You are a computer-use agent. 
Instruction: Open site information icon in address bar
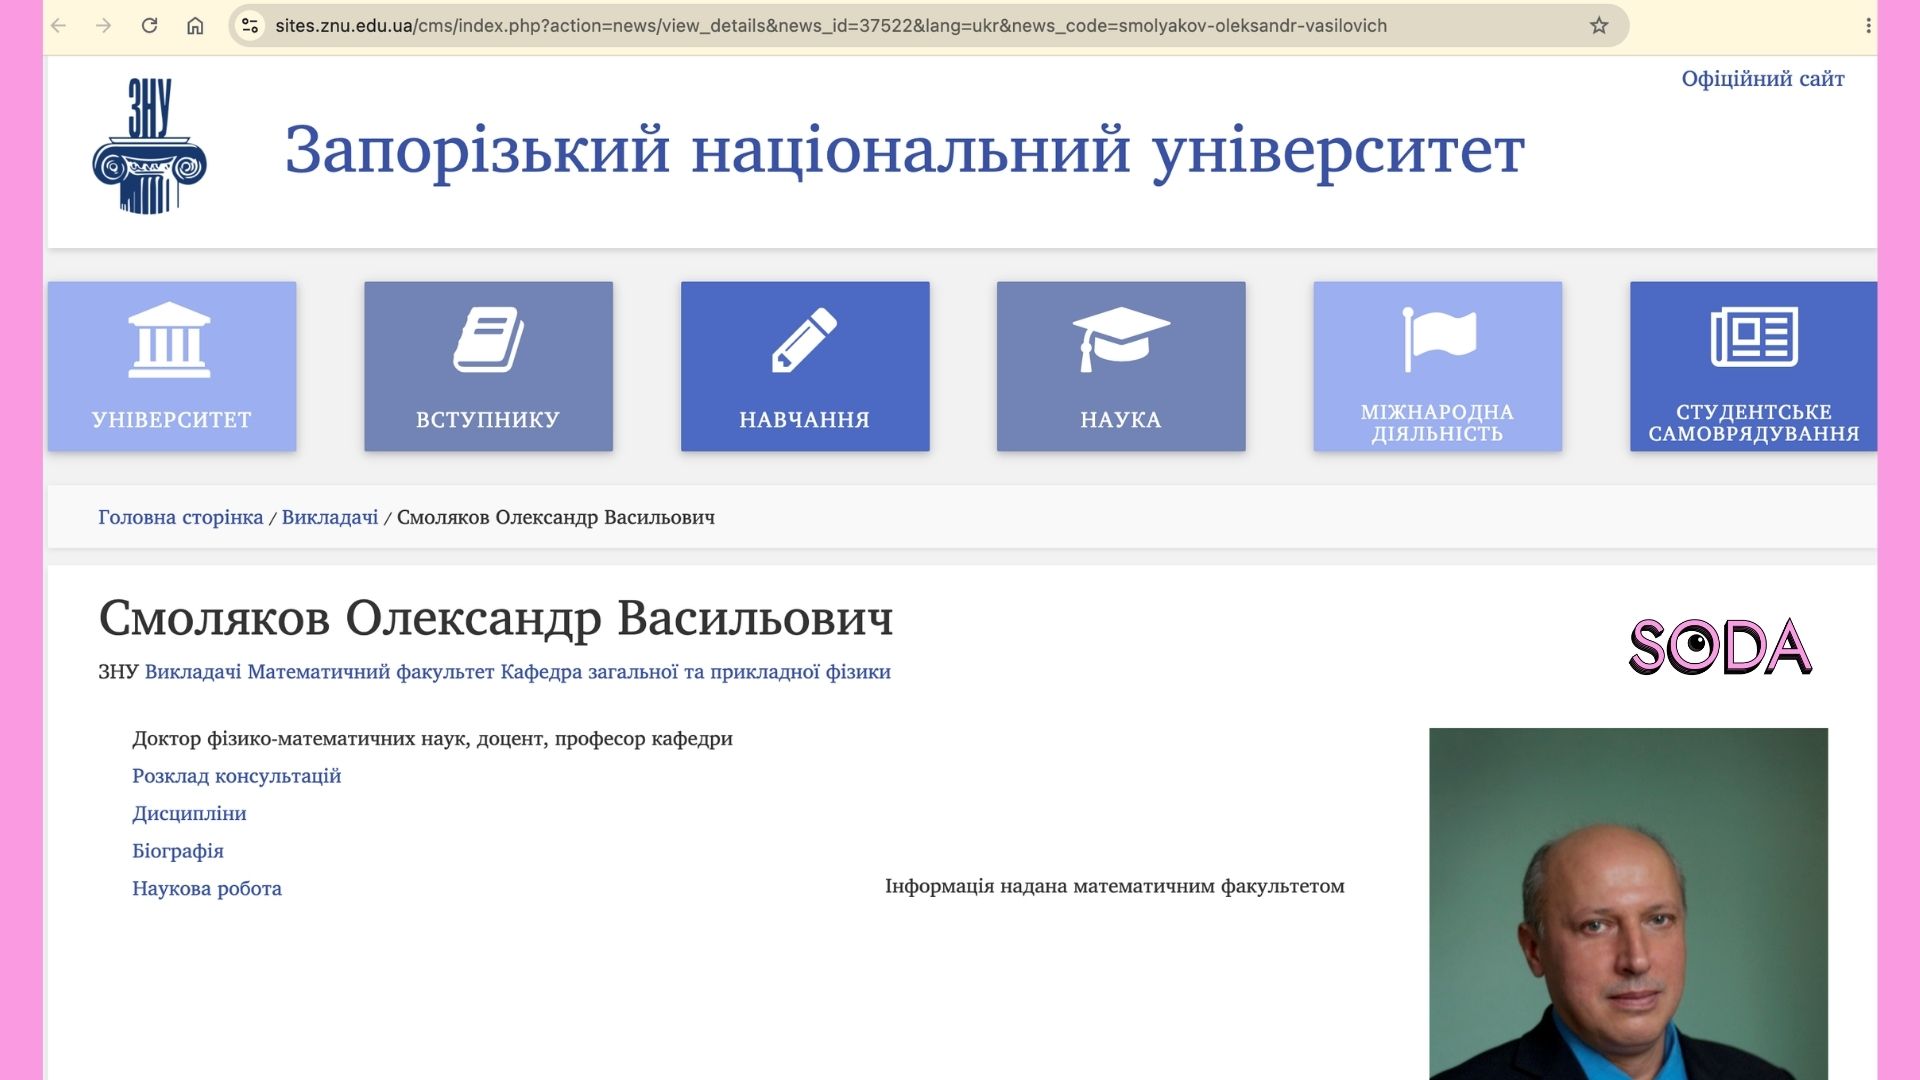tap(250, 26)
